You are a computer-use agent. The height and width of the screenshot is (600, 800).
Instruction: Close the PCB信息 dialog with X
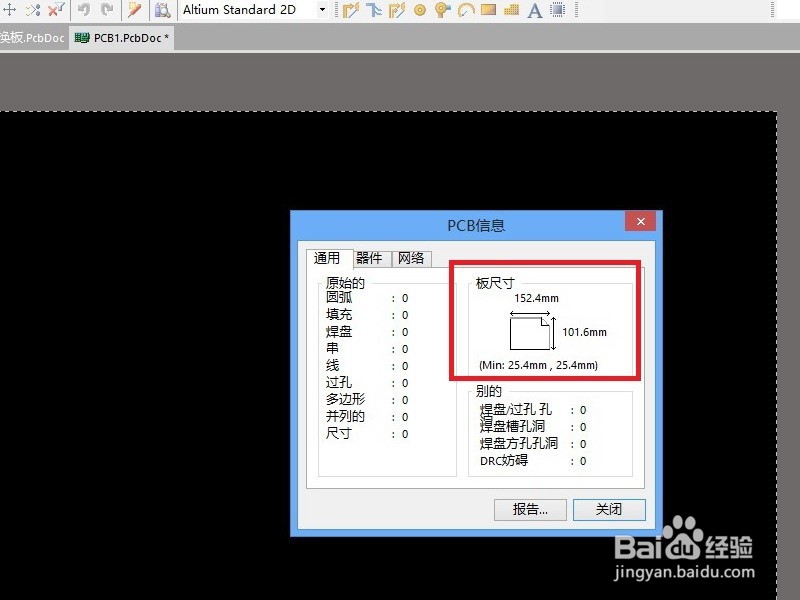click(x=641, y=221)
